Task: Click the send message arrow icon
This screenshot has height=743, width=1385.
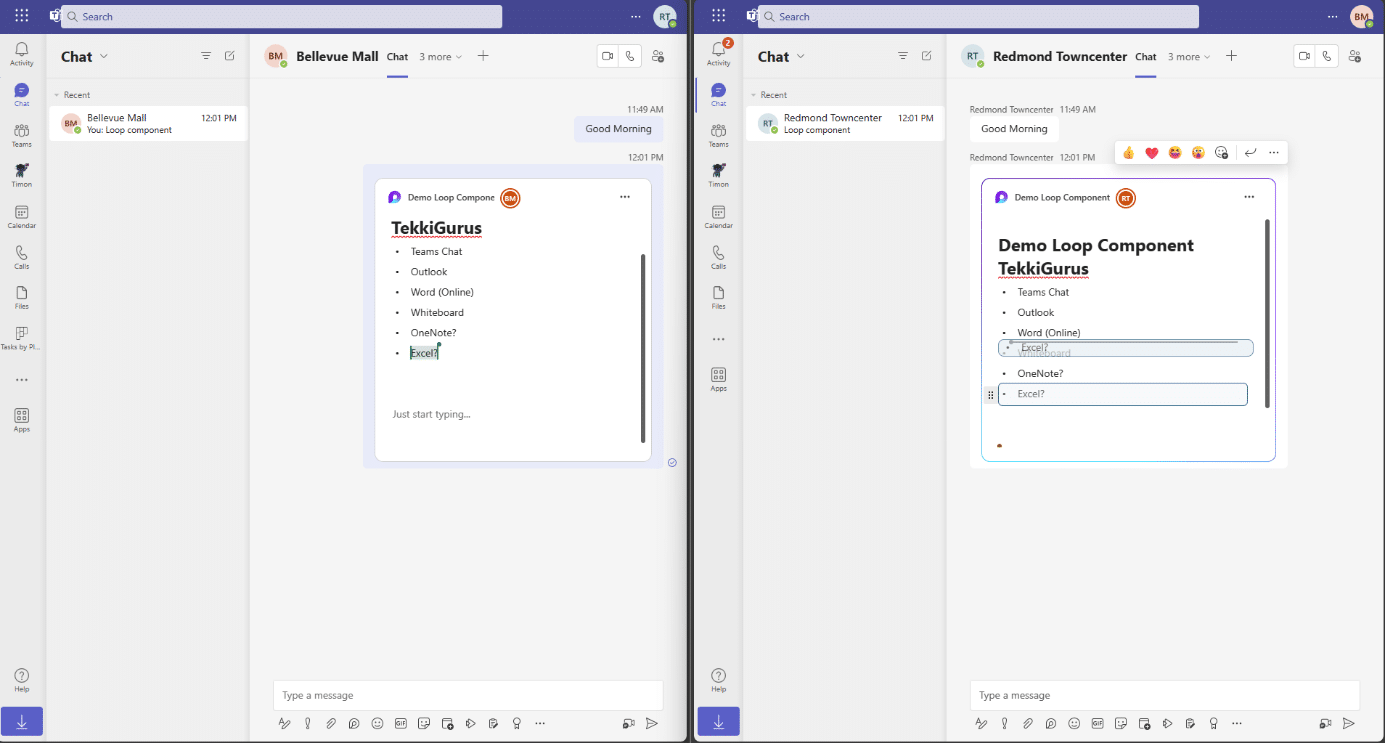Action: pyautogui.click(x=652, y=723)
